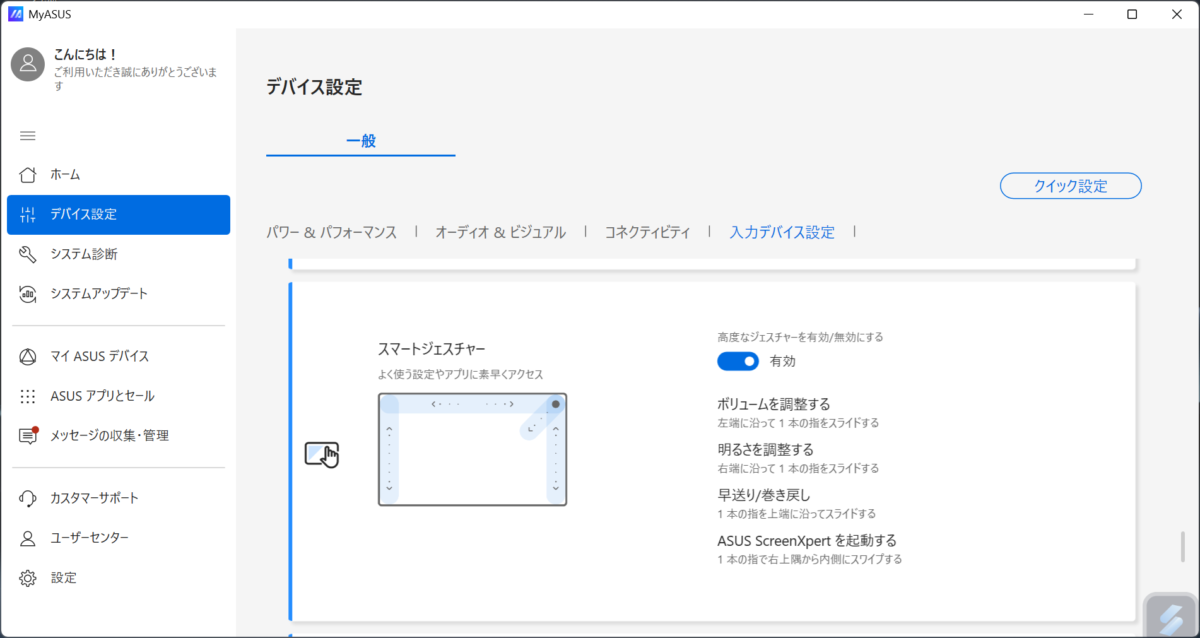1200x638 pixels.
Task: Go to システムアップデート page
Action: [118, 294]
